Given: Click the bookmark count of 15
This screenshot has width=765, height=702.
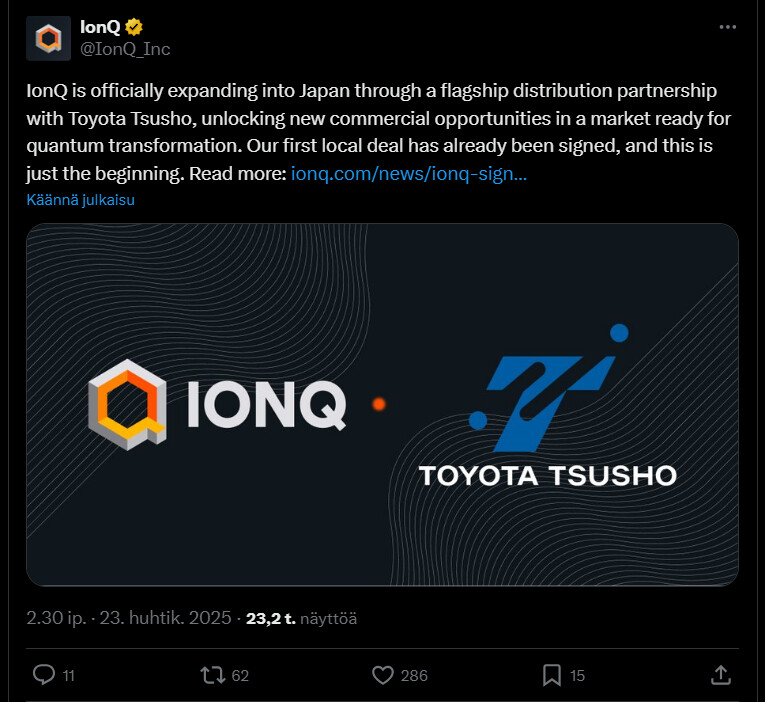Looking at the screenshot, I should tap(577, 676).
